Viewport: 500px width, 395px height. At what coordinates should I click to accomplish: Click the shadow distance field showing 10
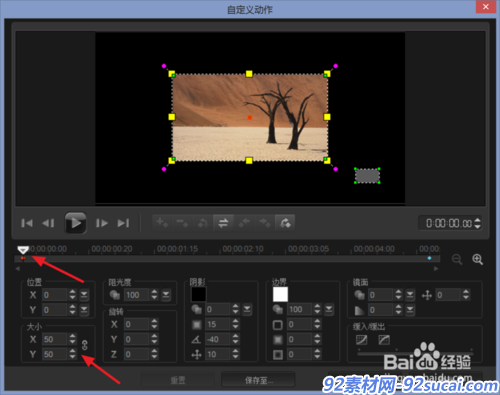pyautogui.click(x=218, y=354)
